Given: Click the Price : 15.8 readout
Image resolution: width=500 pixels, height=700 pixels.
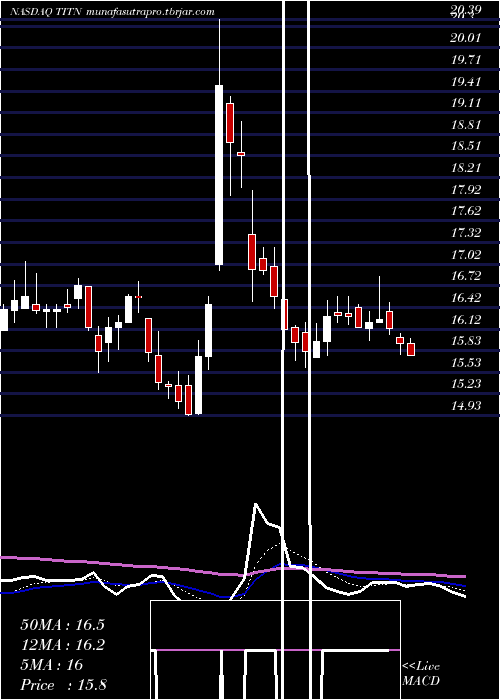Looking at the screenshot, I should point(63,685).
